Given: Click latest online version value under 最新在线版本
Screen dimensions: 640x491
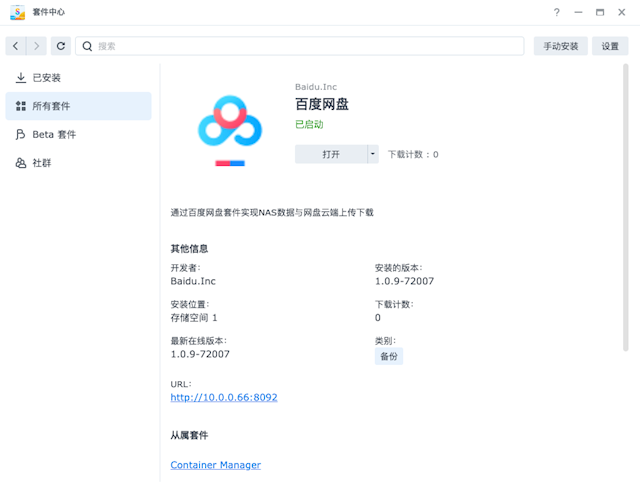Looking at the screenshot, I should pyautogui.click(x=200, y=354).
